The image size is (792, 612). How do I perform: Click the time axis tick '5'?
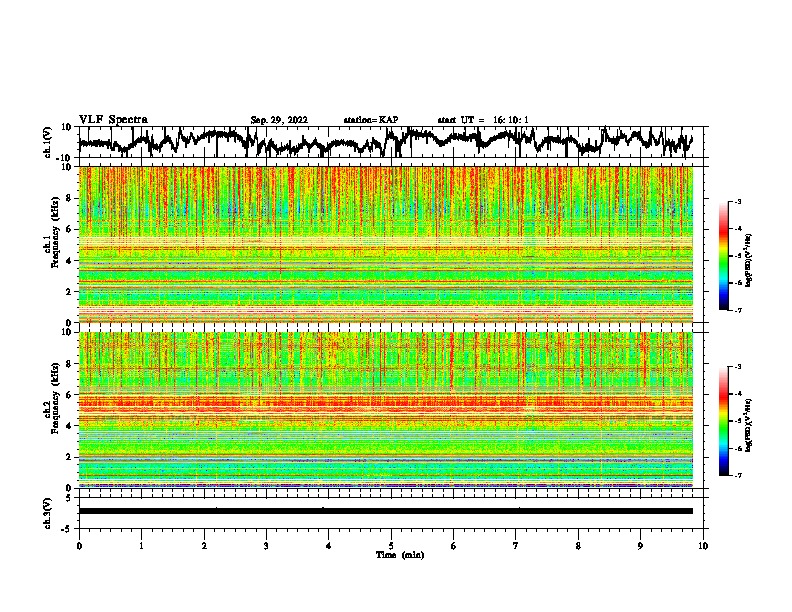coord(391,546)
